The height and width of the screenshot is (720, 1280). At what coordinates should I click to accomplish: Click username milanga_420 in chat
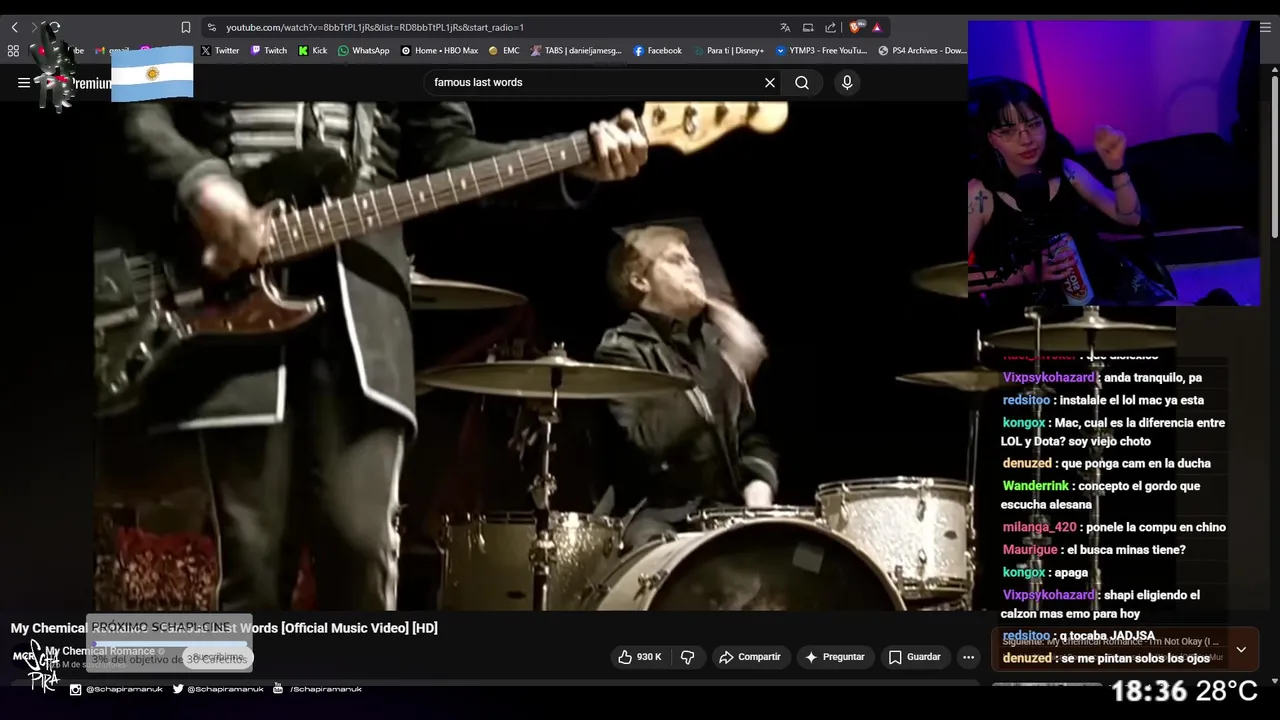[x=1039, y=527]
